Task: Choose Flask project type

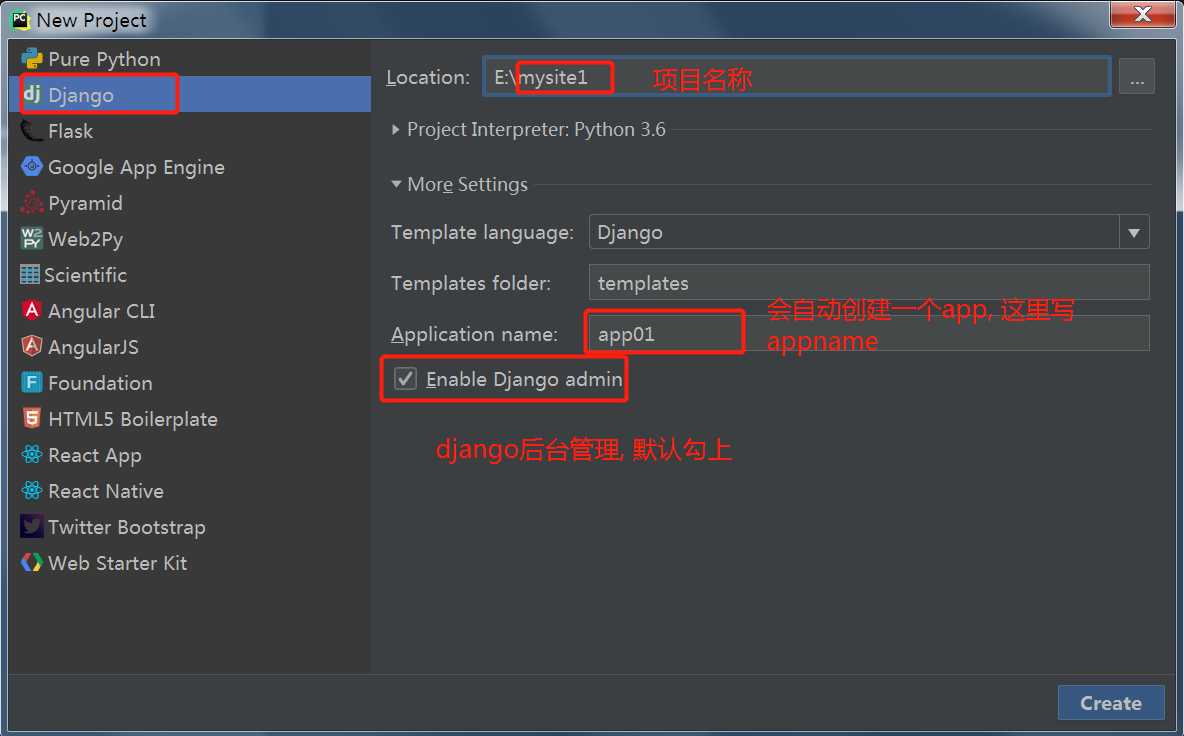Action: click(70, 131)
